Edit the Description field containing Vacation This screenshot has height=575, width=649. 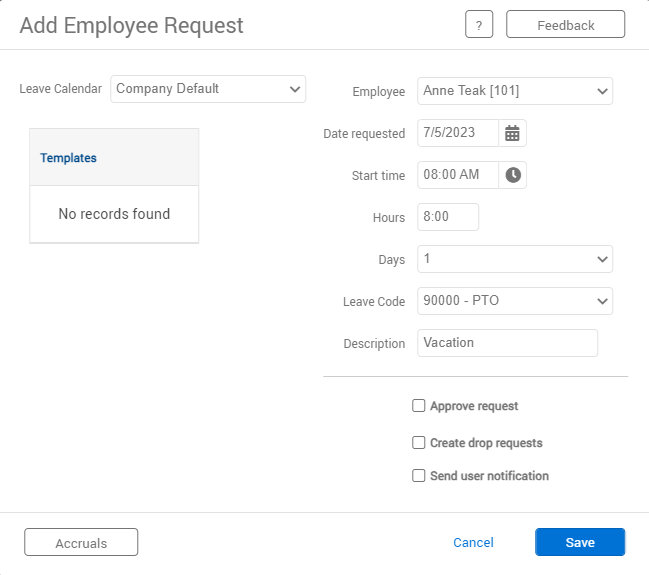[507, 343]
